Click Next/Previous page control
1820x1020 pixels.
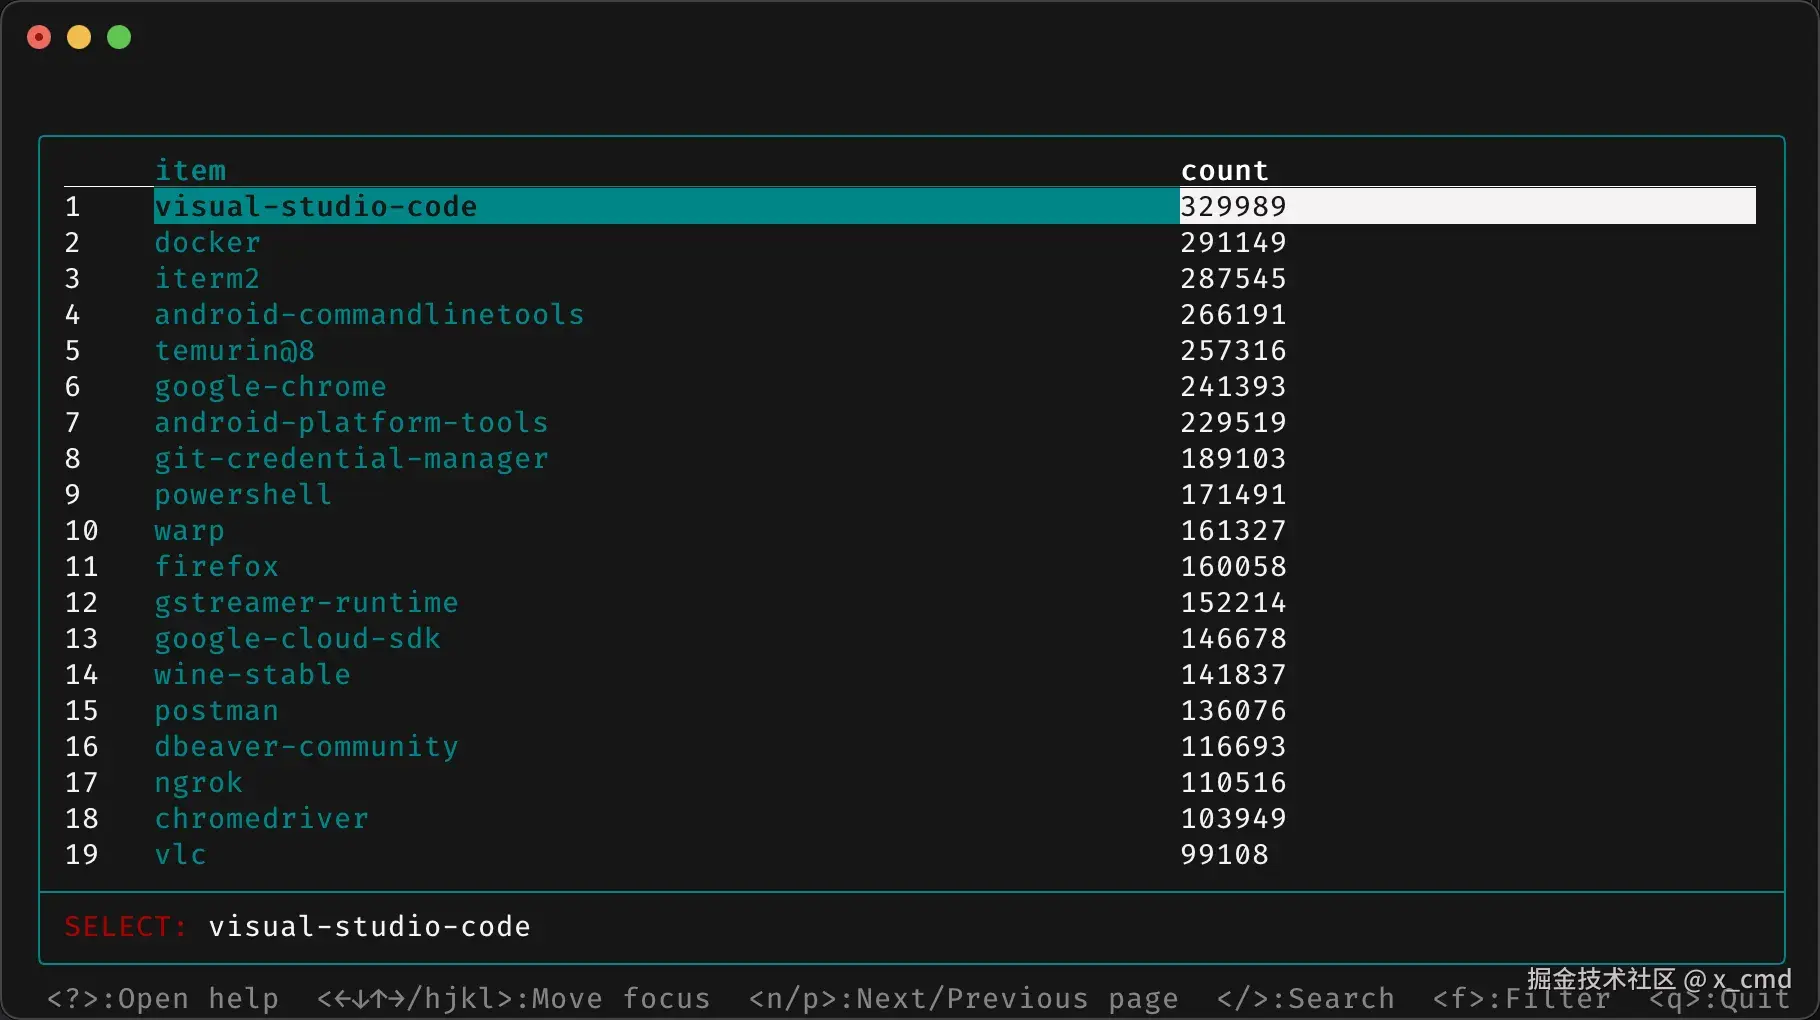961,997
